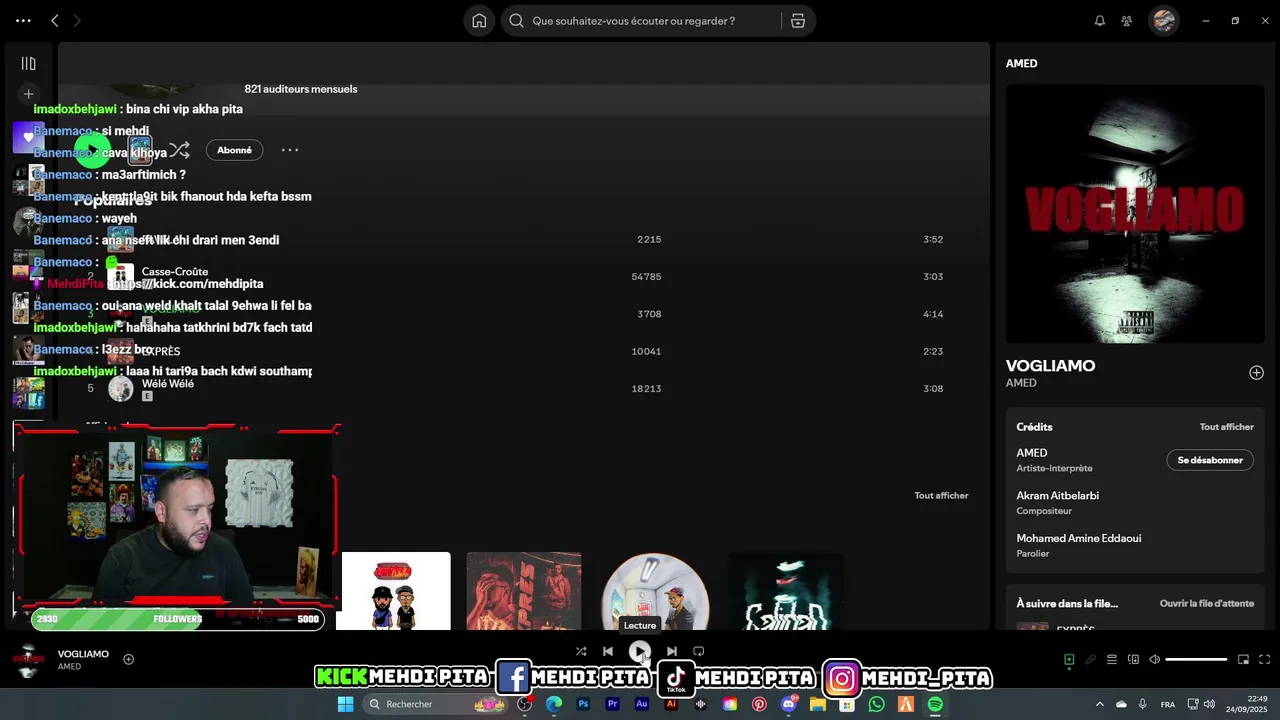Open artist more options ellipsis
Screen dimensions: 1280x720
tap(290, 150)
